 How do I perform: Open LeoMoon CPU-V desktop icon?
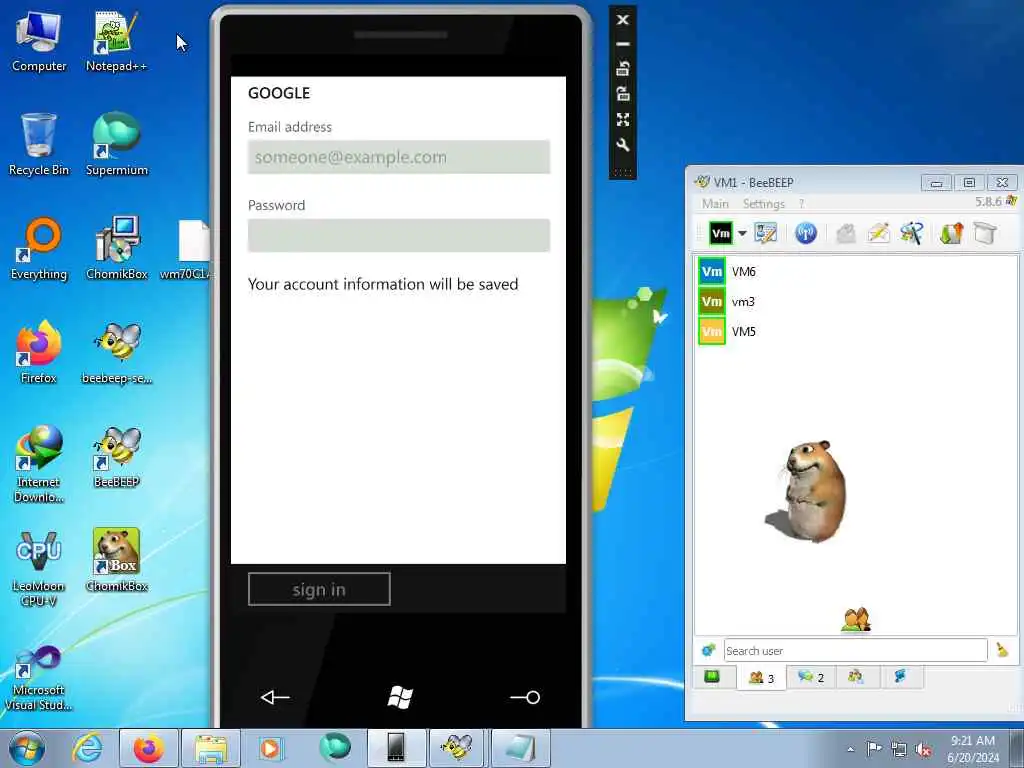coord(39,568)
